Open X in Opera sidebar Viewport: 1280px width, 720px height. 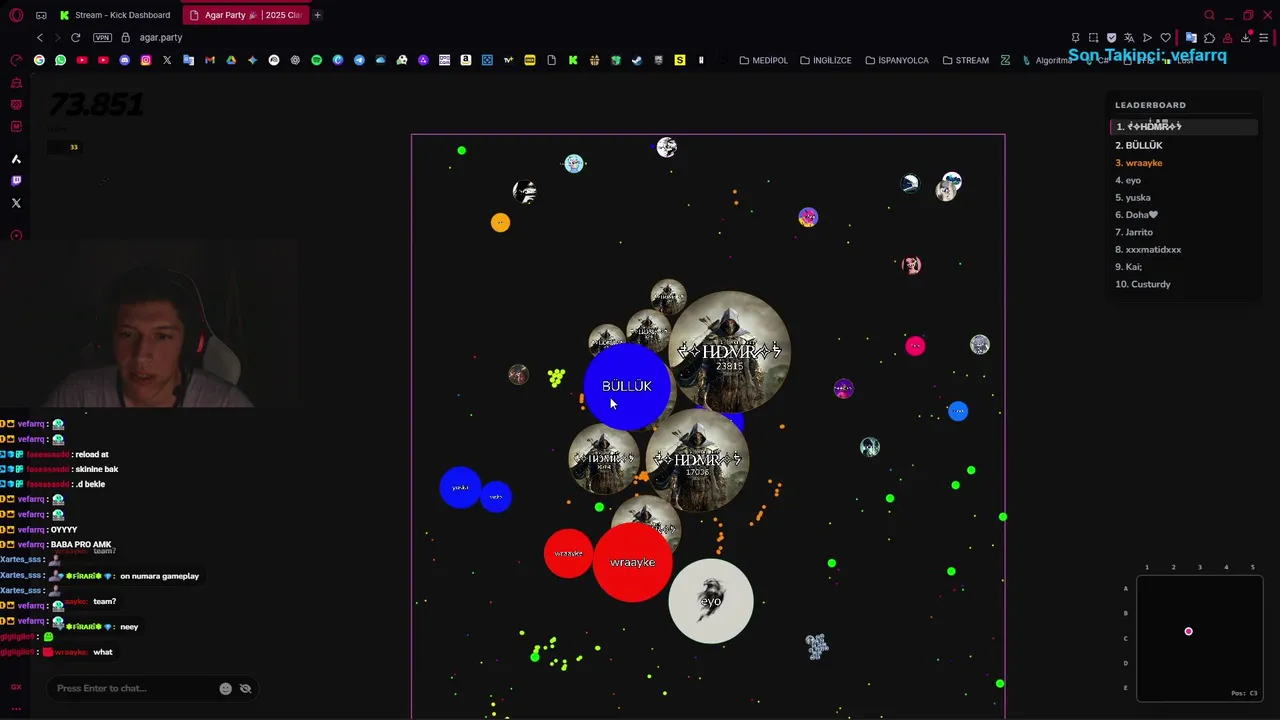(x=16, y=203)
